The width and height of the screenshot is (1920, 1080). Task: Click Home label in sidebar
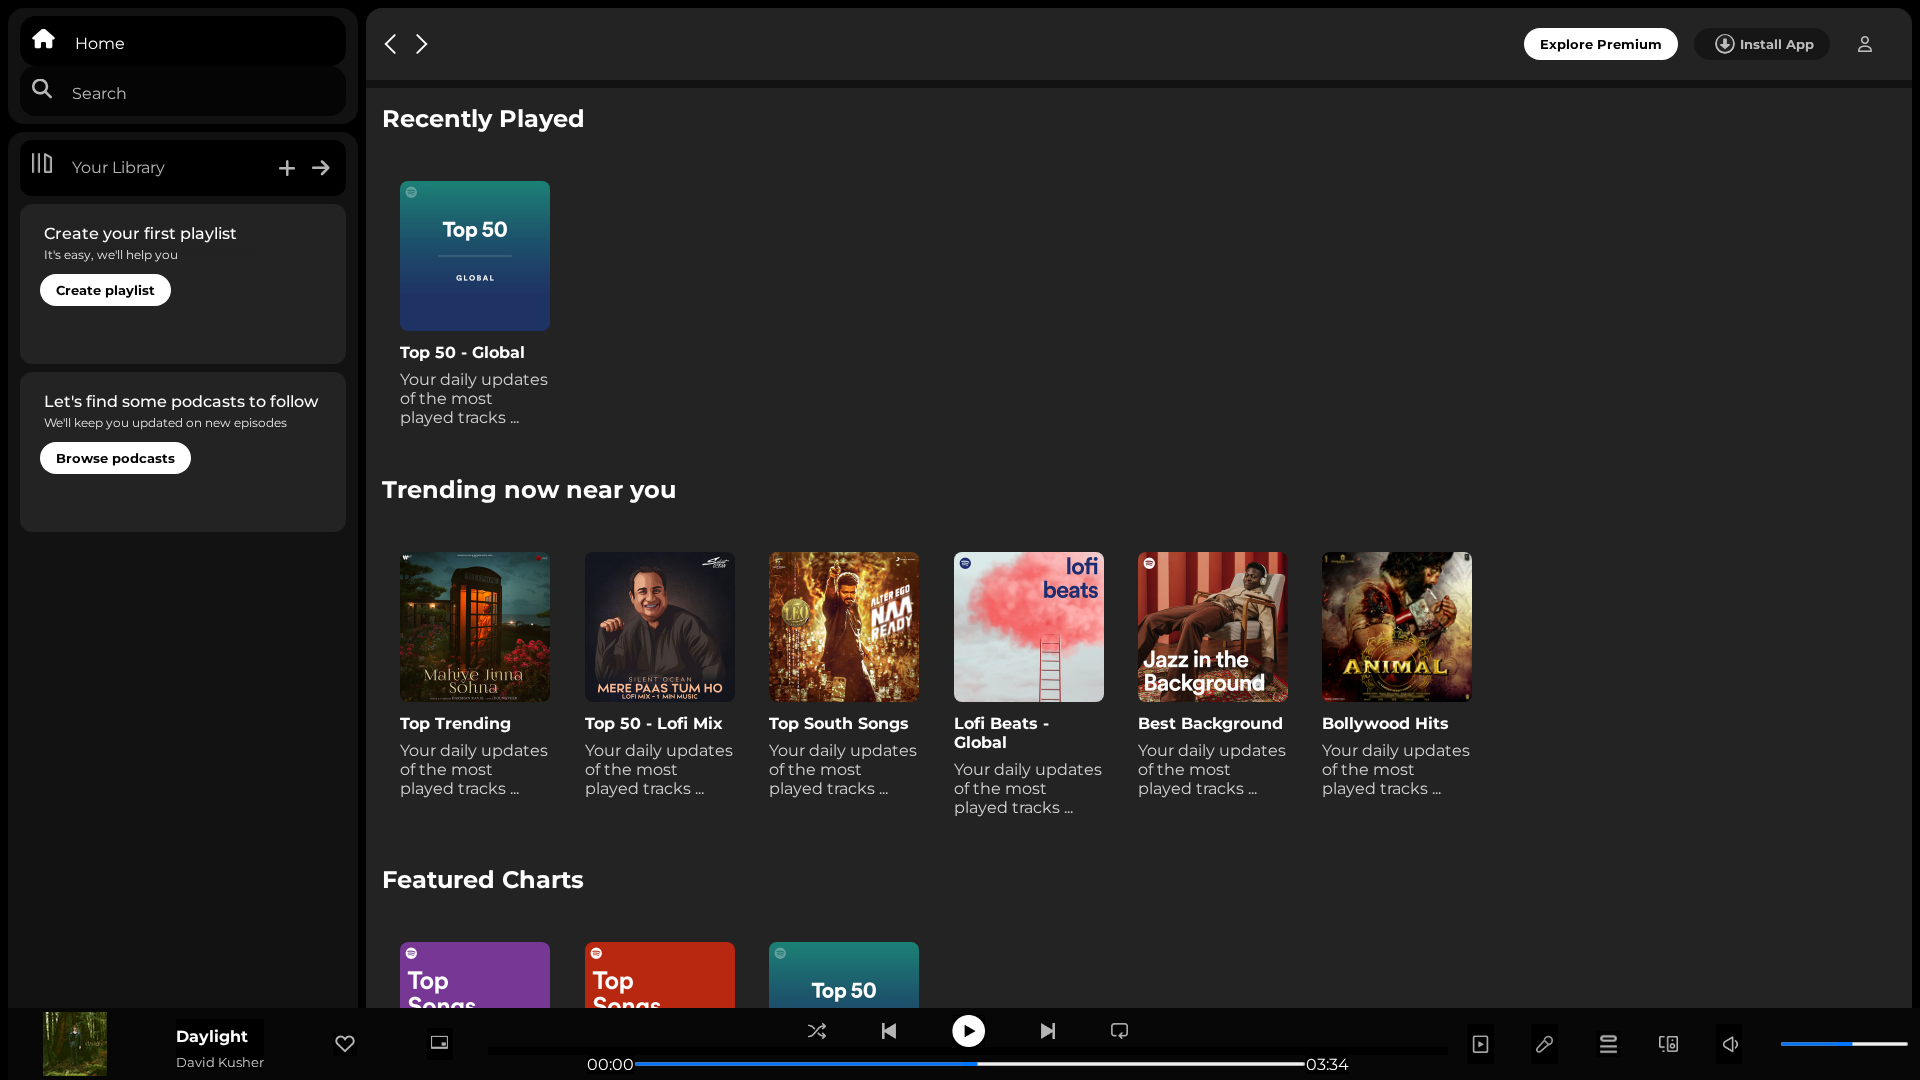(x=100, y=43)
